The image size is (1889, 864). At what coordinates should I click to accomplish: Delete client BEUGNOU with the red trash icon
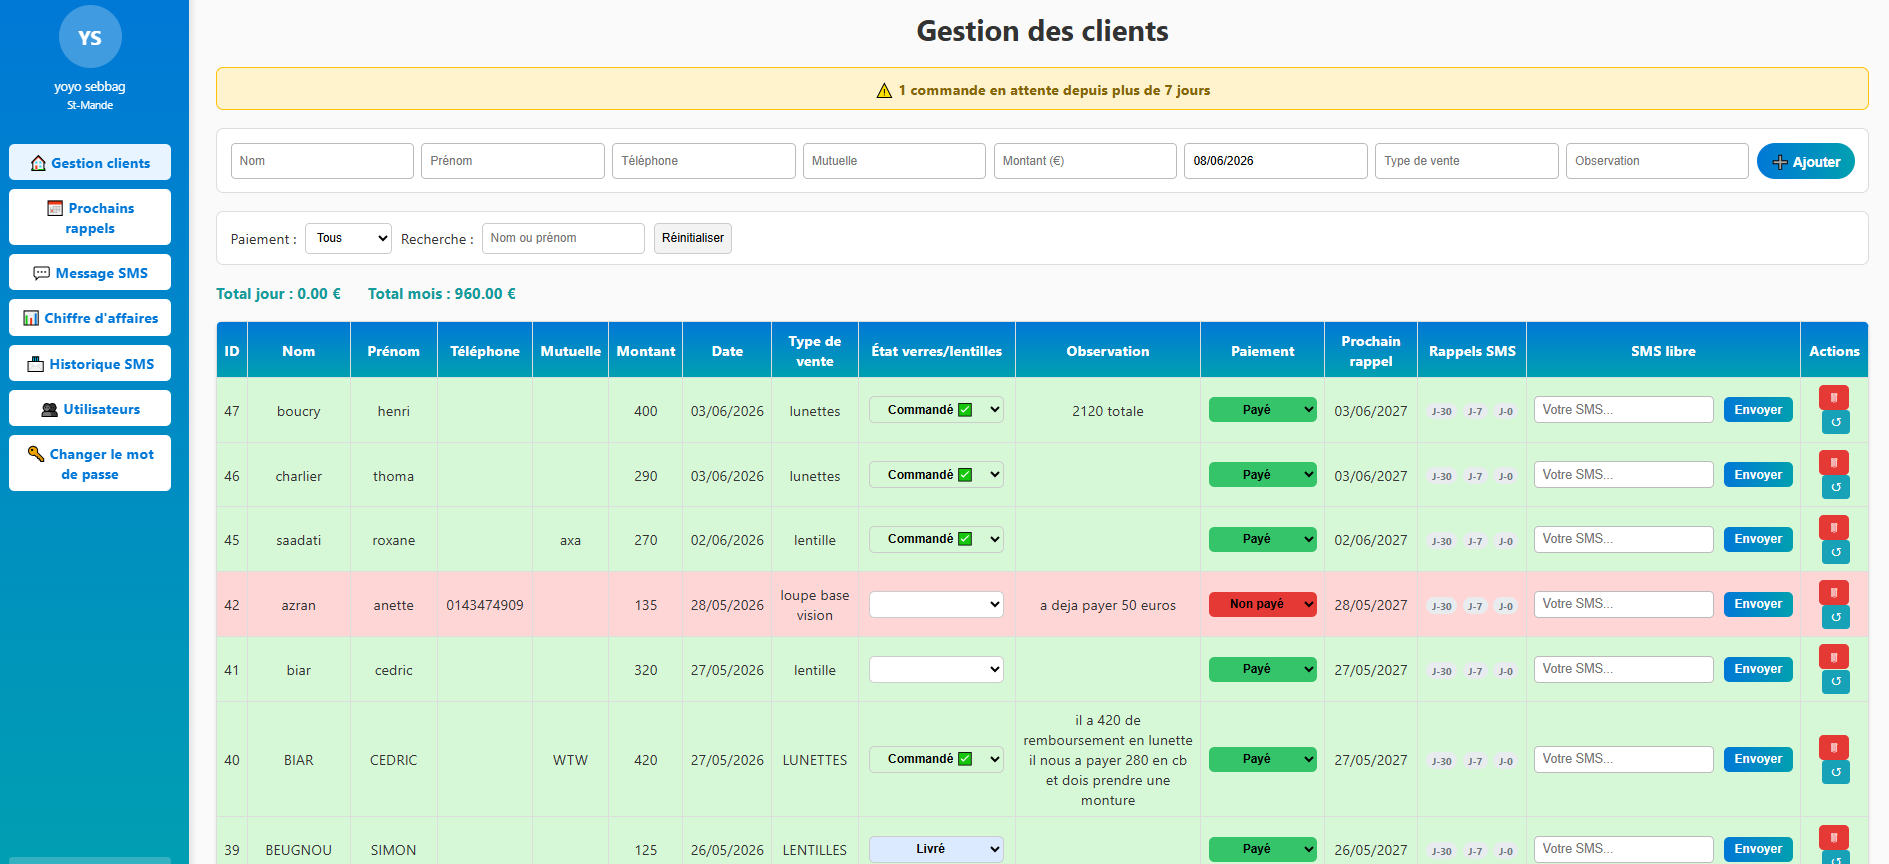pos(1834,837)
